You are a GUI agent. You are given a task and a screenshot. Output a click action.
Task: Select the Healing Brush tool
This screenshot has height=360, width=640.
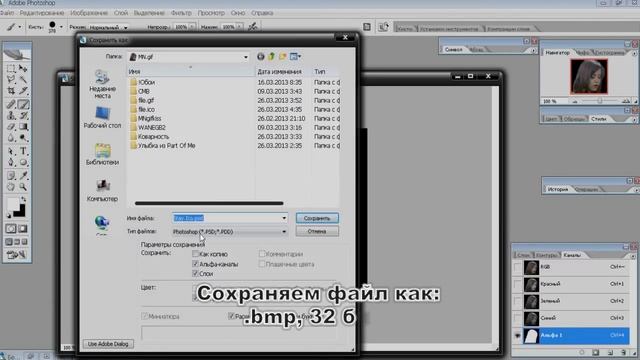[x=11, y=104]
